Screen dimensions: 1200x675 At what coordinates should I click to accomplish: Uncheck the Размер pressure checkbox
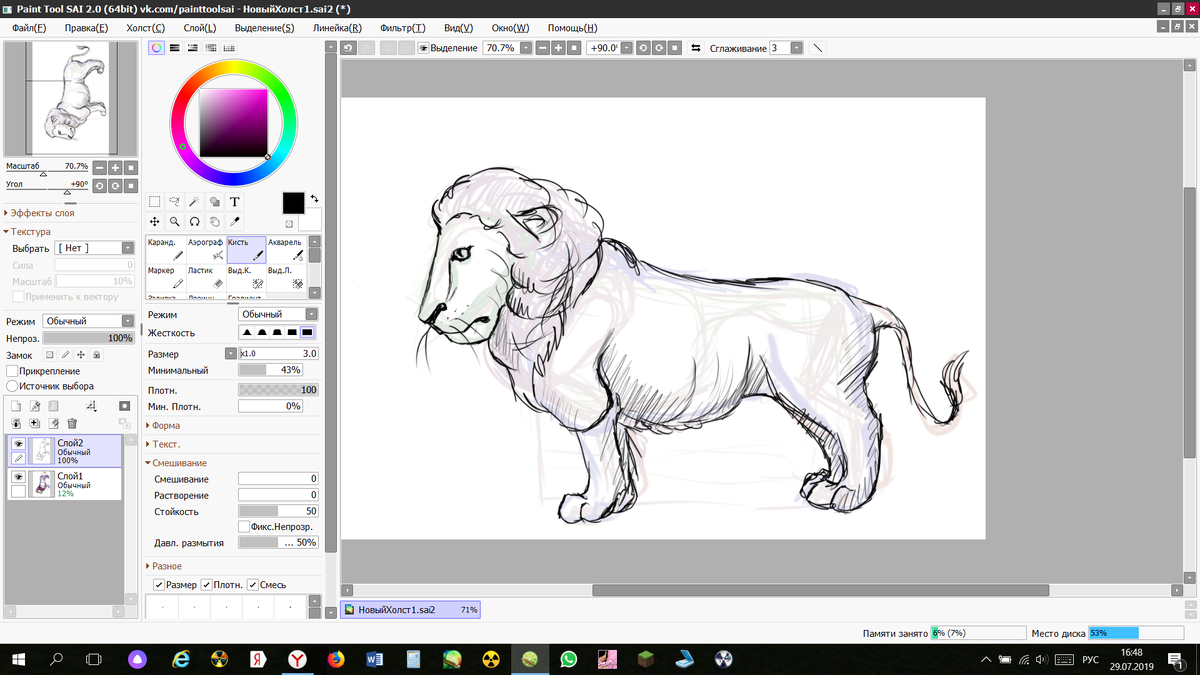coord(159,585)
